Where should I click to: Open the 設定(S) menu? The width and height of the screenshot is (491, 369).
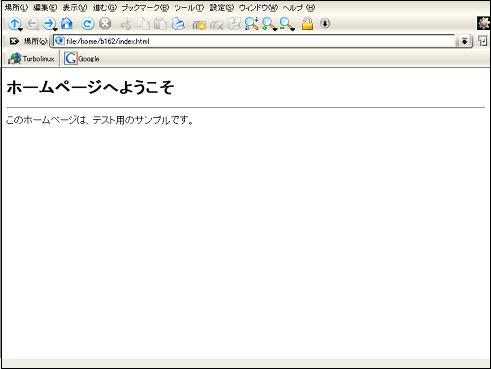(x=222, y=8)
